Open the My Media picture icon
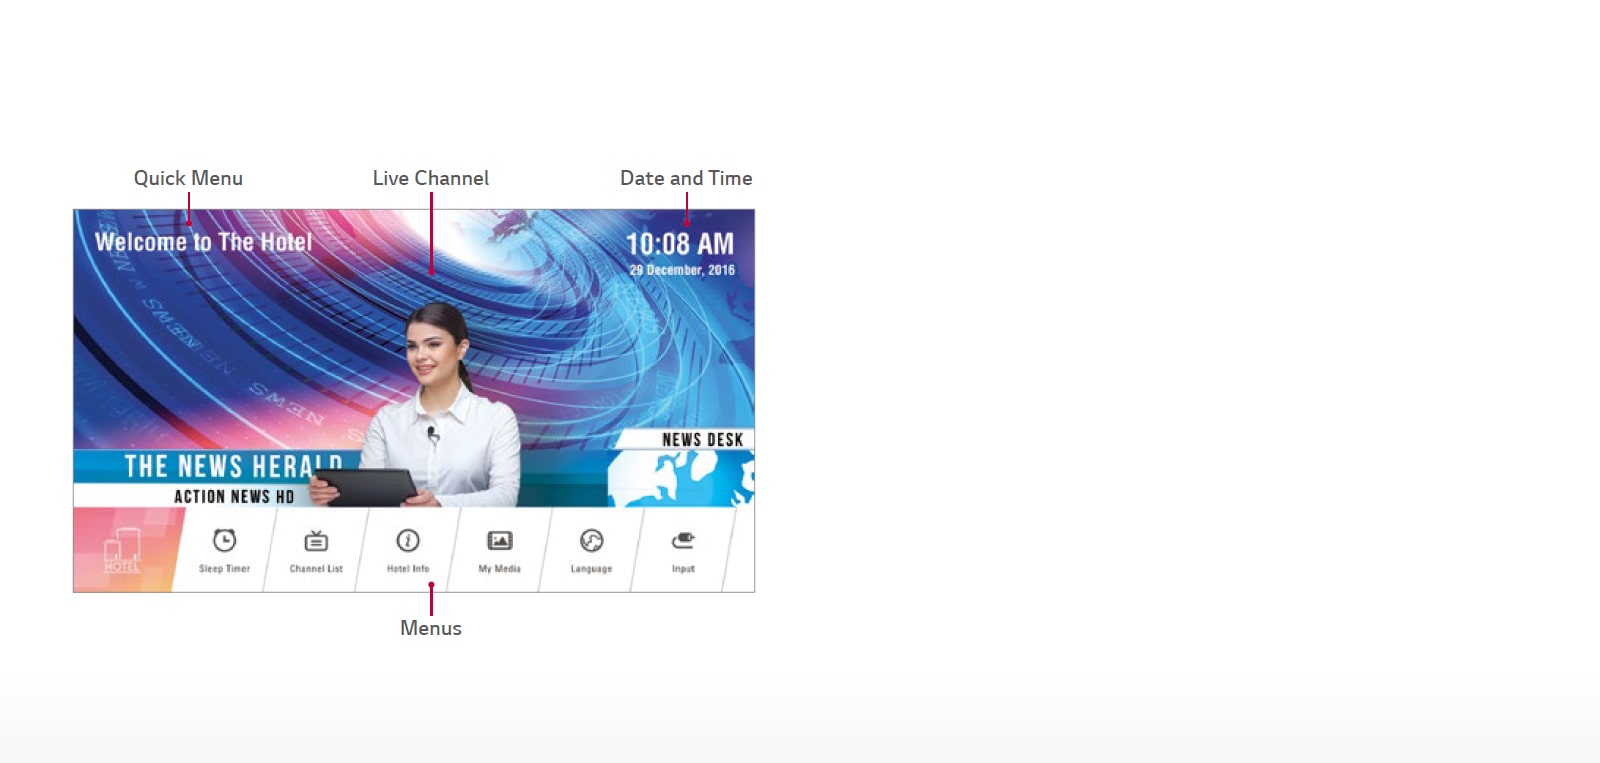 [x=499, y=541]
